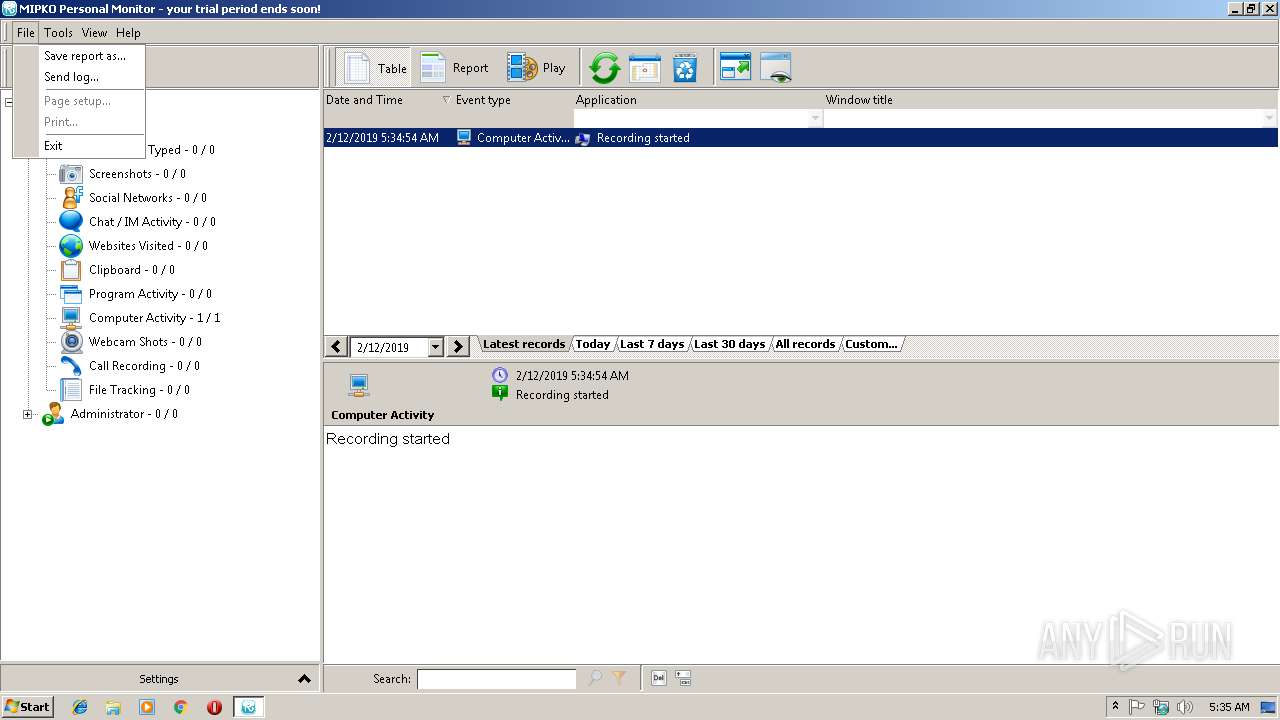Viewport: 1280px width, 720px height.
Task: Click the Computer Activity detail icon
Action: [x=359, y=385]
